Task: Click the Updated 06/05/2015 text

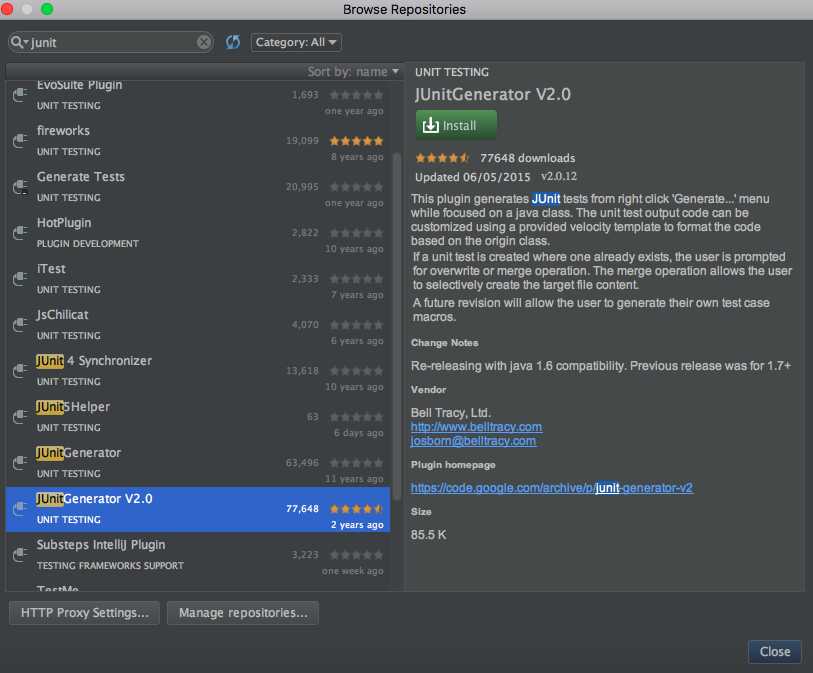Action: [x=472, y=177]
